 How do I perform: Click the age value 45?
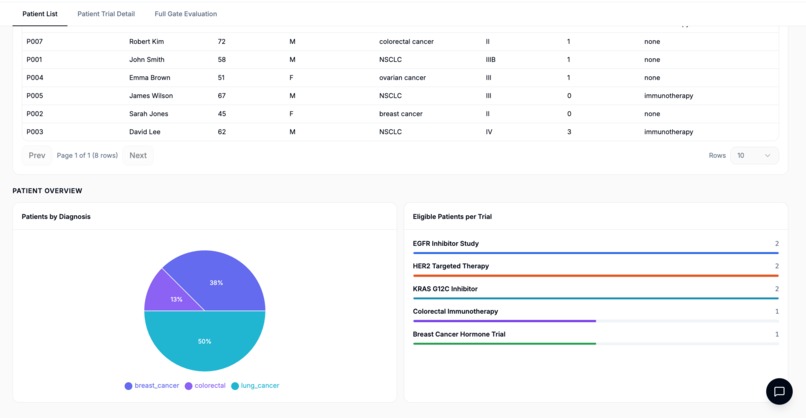(x=222, y=114)
